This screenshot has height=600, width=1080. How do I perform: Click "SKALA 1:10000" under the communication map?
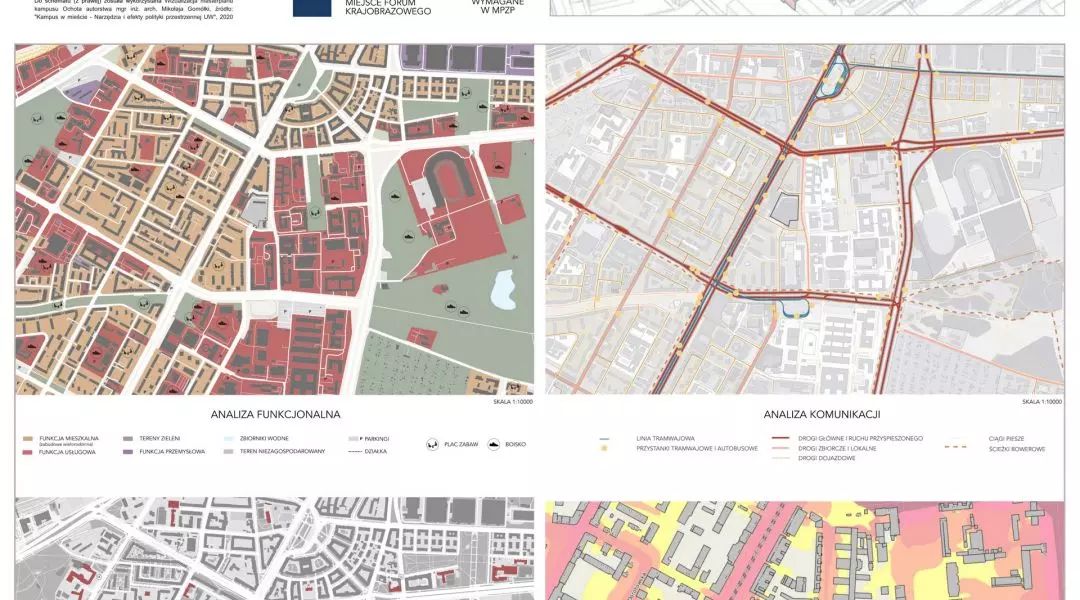[x=1041, y=402]
